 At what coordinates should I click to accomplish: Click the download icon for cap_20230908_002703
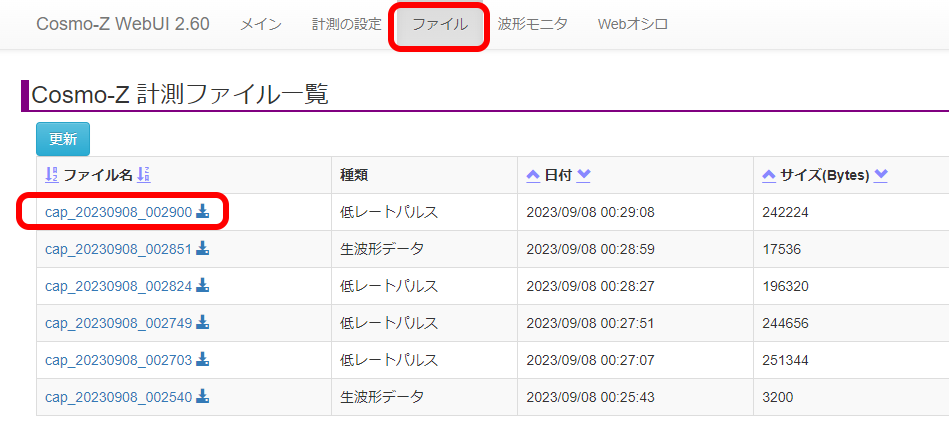click(x=202, y=360)
